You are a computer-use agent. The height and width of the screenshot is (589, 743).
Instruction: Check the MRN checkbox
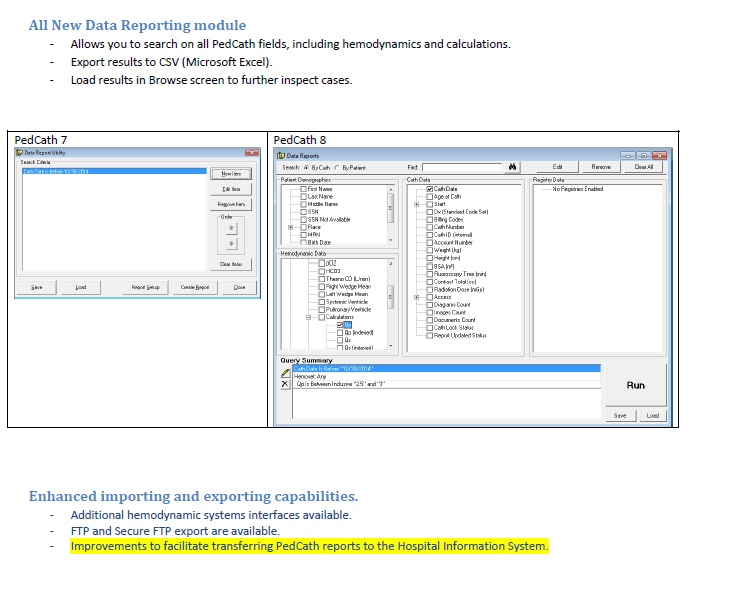304,235
